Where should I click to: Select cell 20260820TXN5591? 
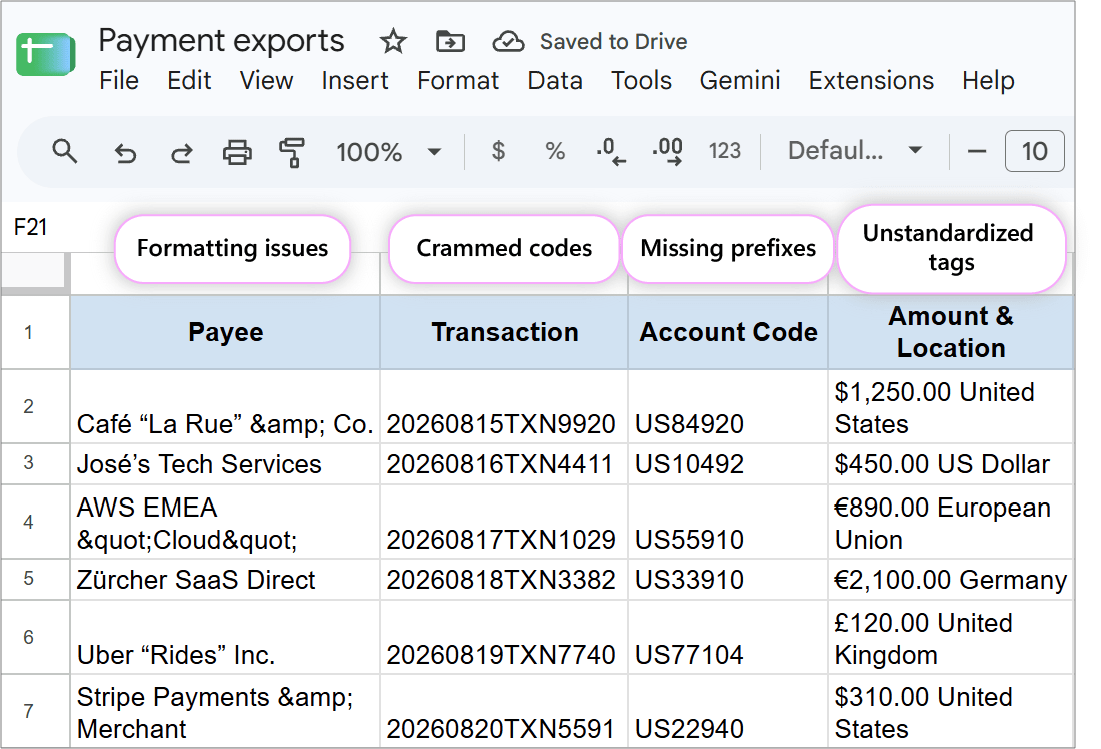click(504, 711)
